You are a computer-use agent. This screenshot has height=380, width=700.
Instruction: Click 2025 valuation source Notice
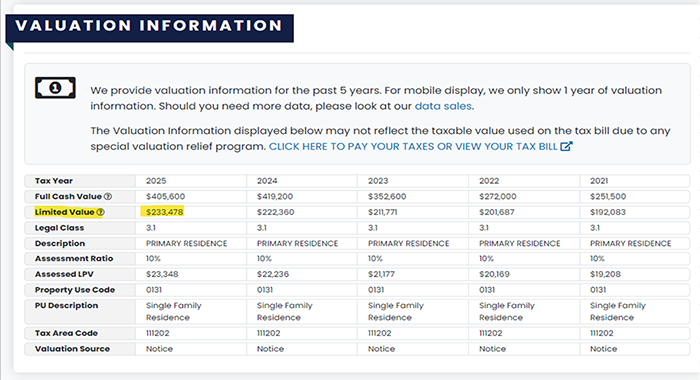click(159, 349)
